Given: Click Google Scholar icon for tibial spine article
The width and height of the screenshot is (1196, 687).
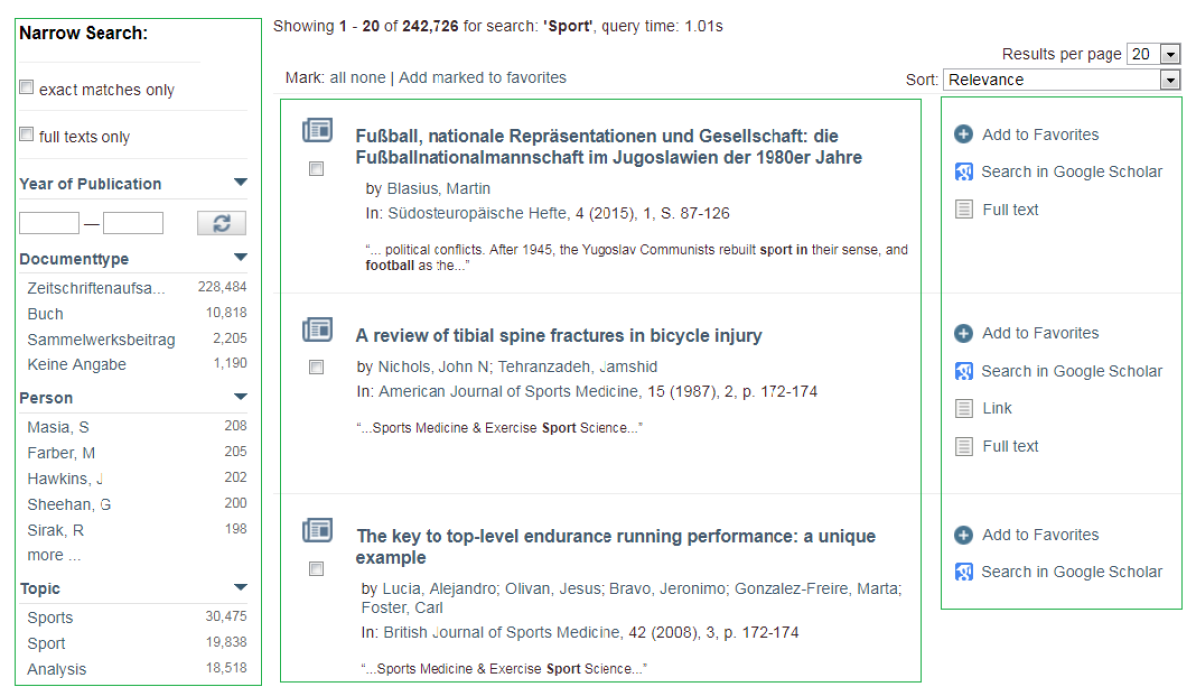Looking at the screenshot, I should [963, 372].
